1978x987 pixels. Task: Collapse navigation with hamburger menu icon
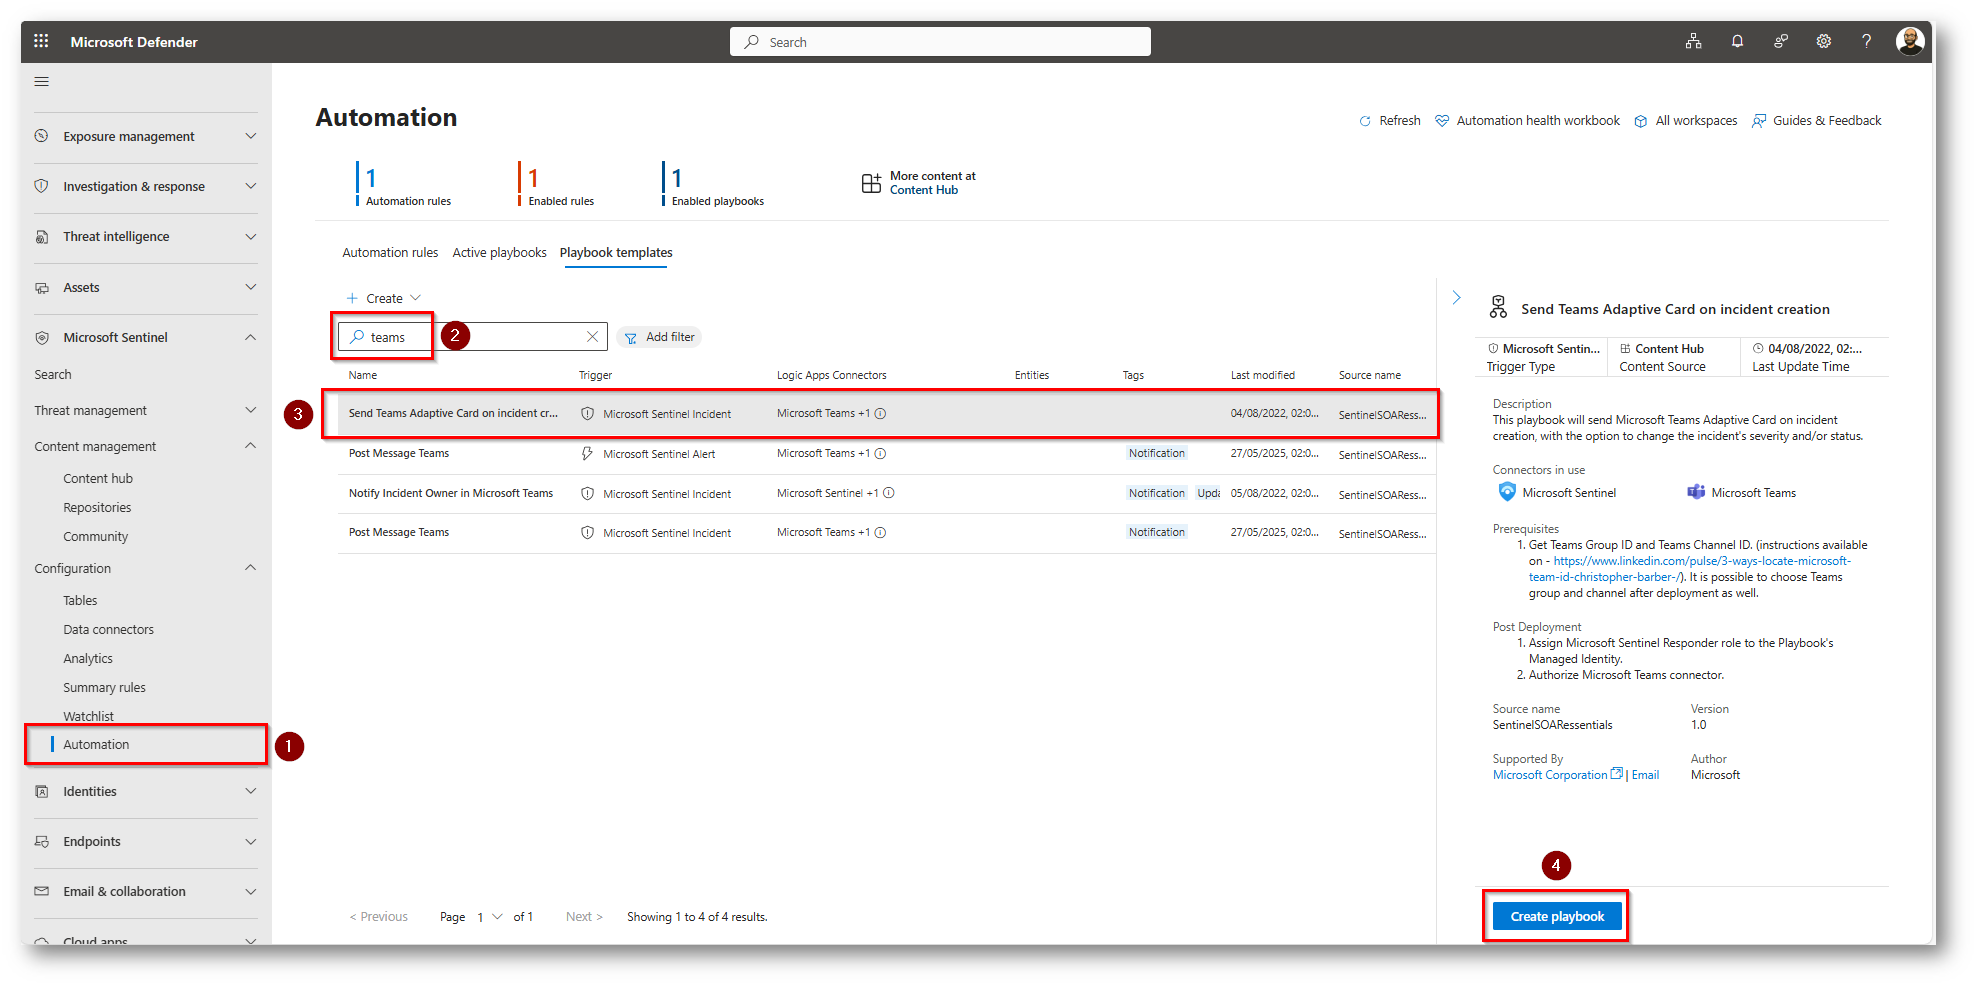click(42, 82)
